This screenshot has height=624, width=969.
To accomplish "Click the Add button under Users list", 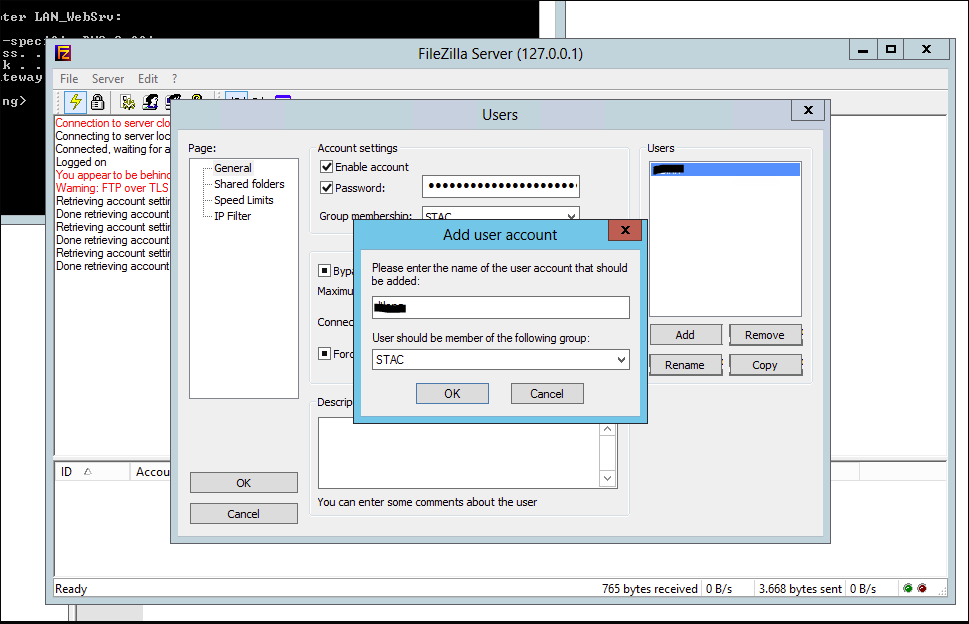I will click(x=685, y=335).
